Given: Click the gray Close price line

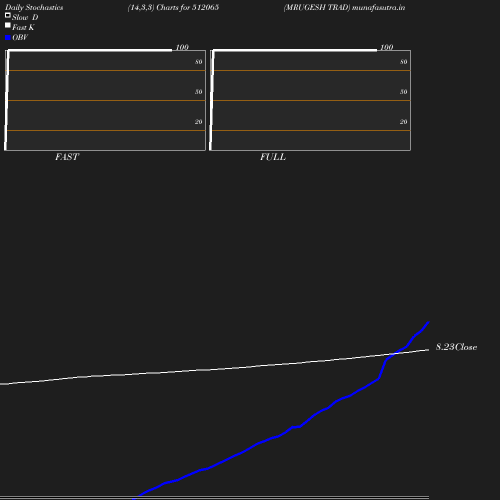Looking at the screenshot, I should [x=213, y=369].
